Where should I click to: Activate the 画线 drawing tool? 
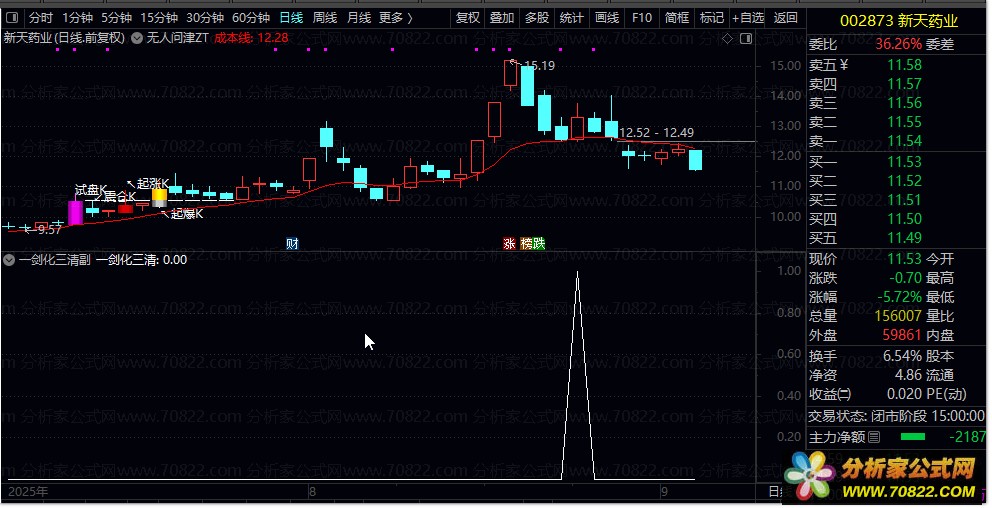pos(607,18)
